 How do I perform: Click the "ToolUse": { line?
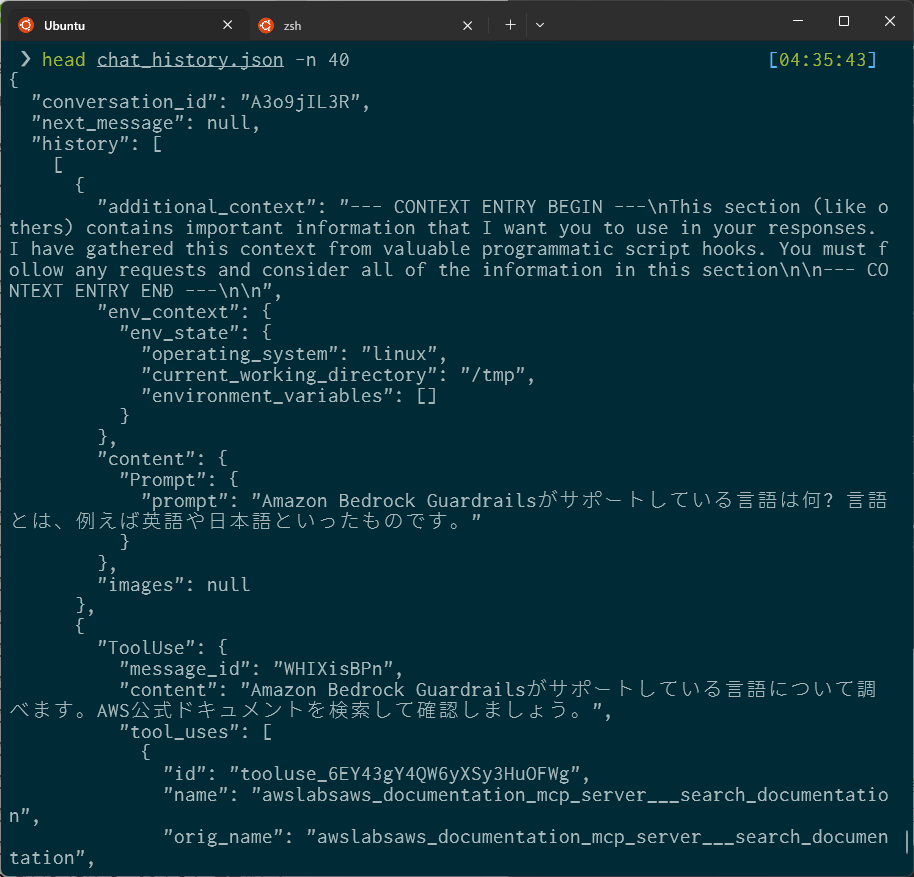[x=163, y=647]
